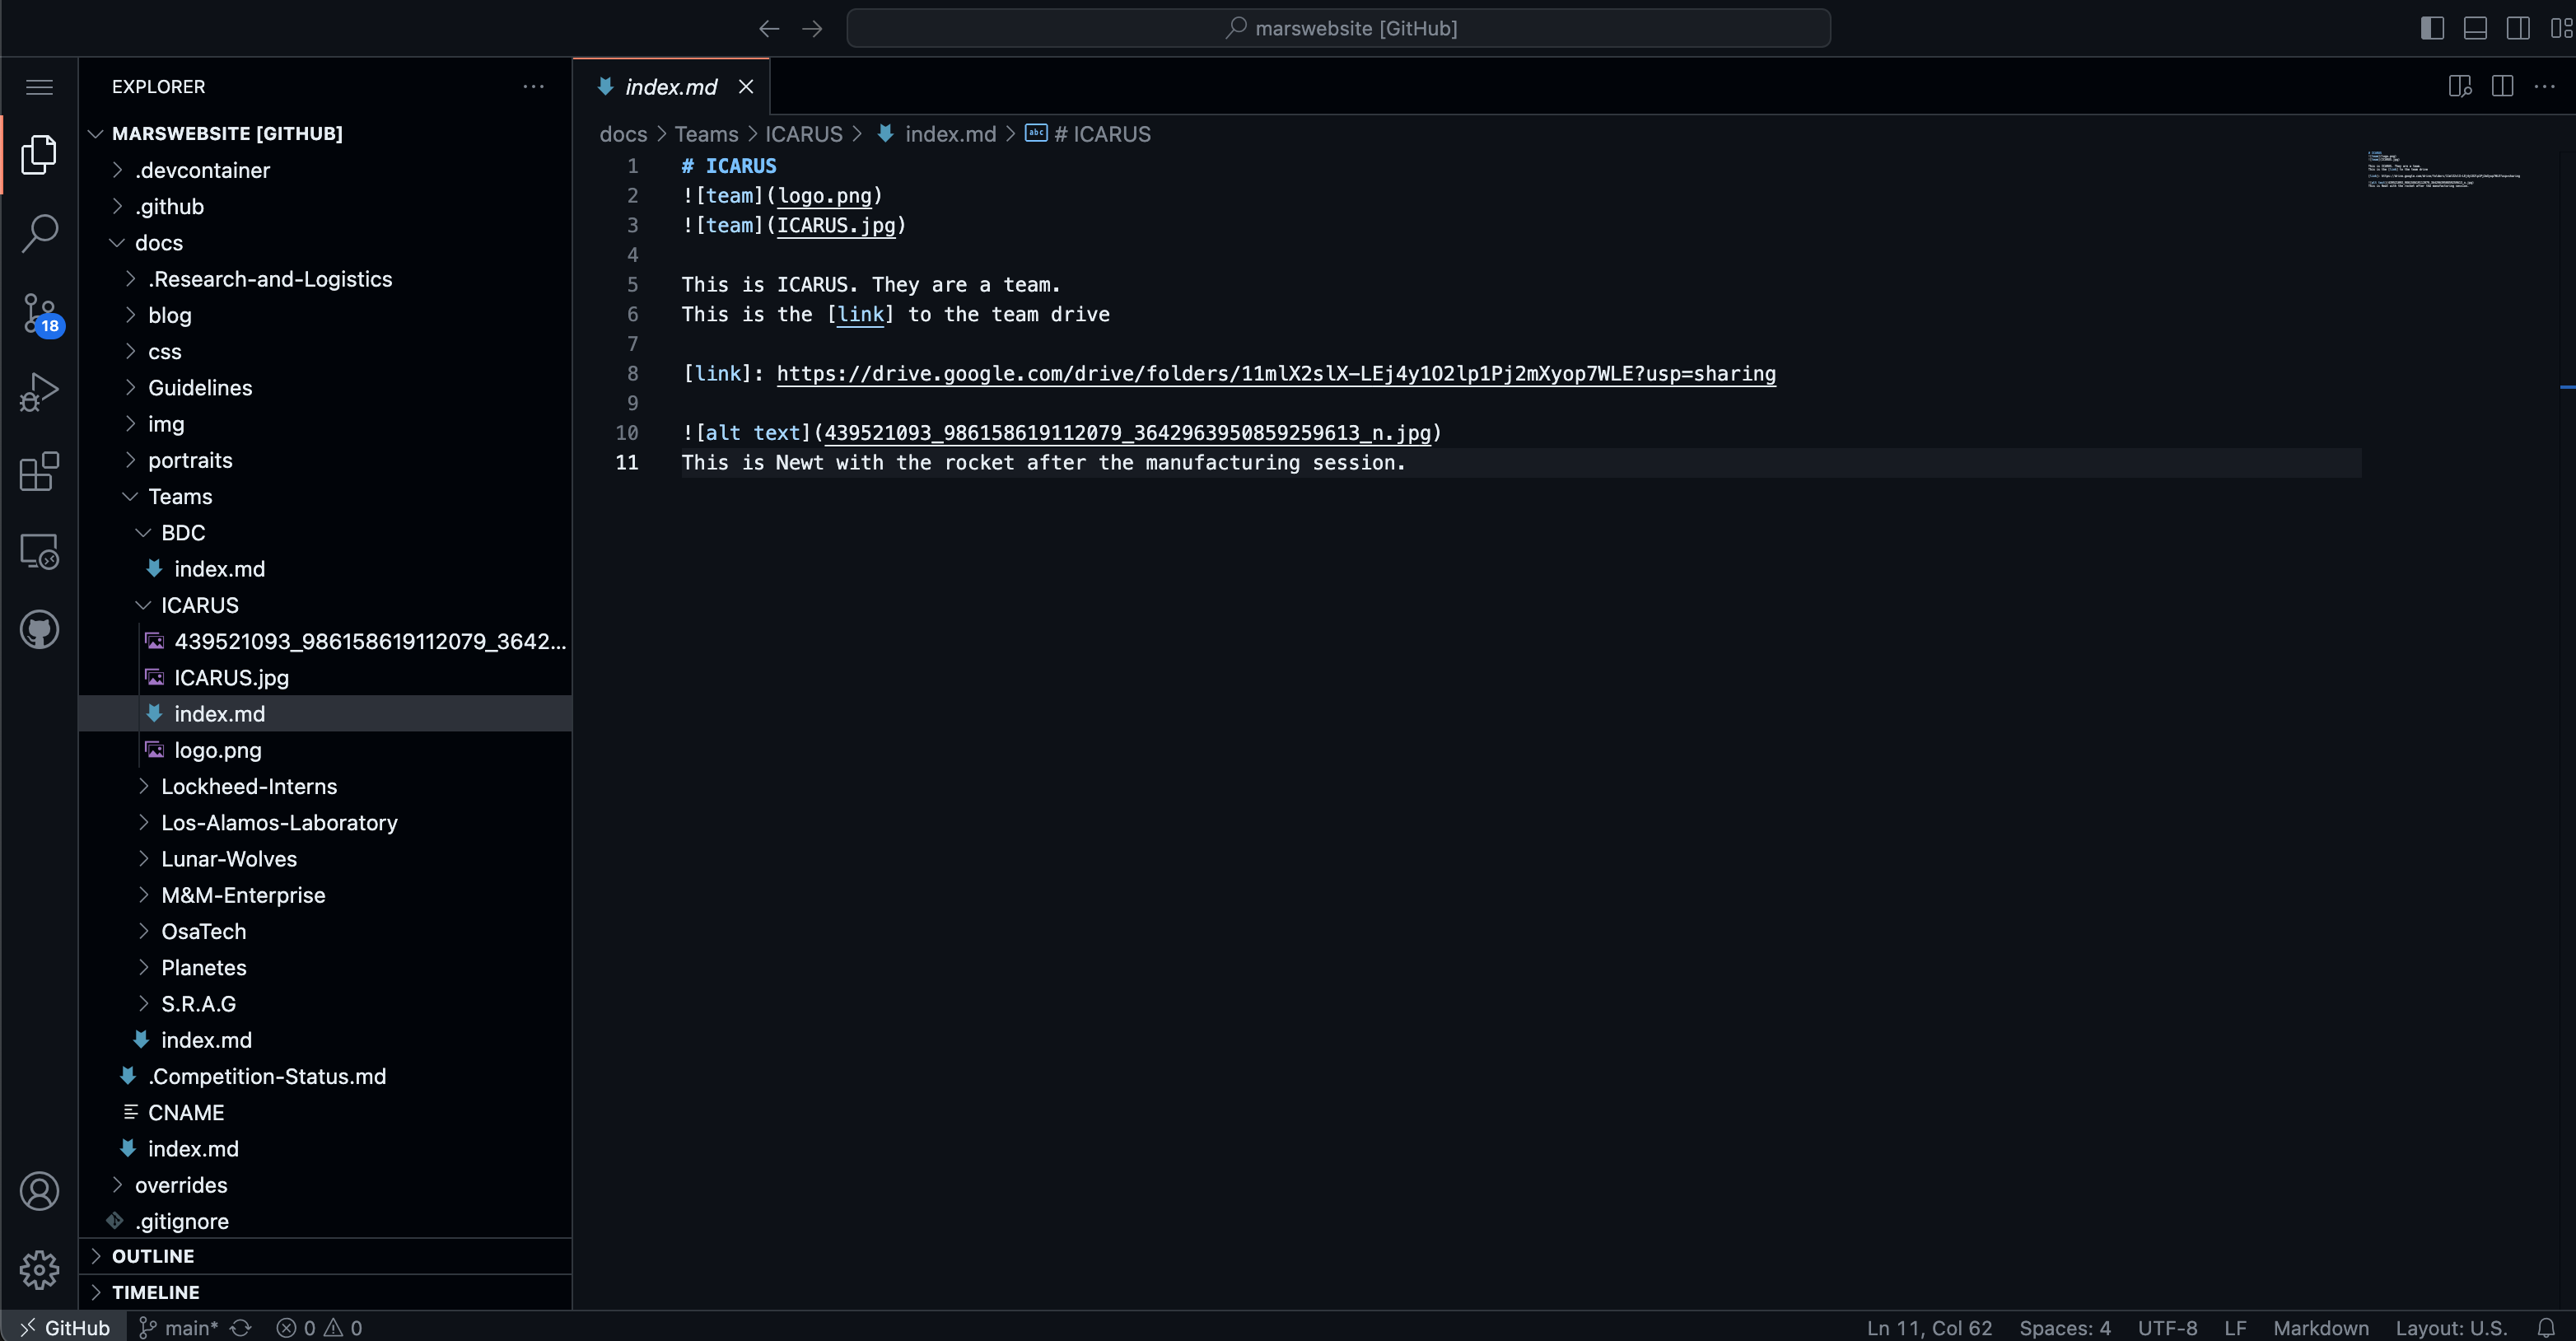Screen dimensions: 2576x1341
Task: Expand the blog folder
Action: [x=325, y=315]
